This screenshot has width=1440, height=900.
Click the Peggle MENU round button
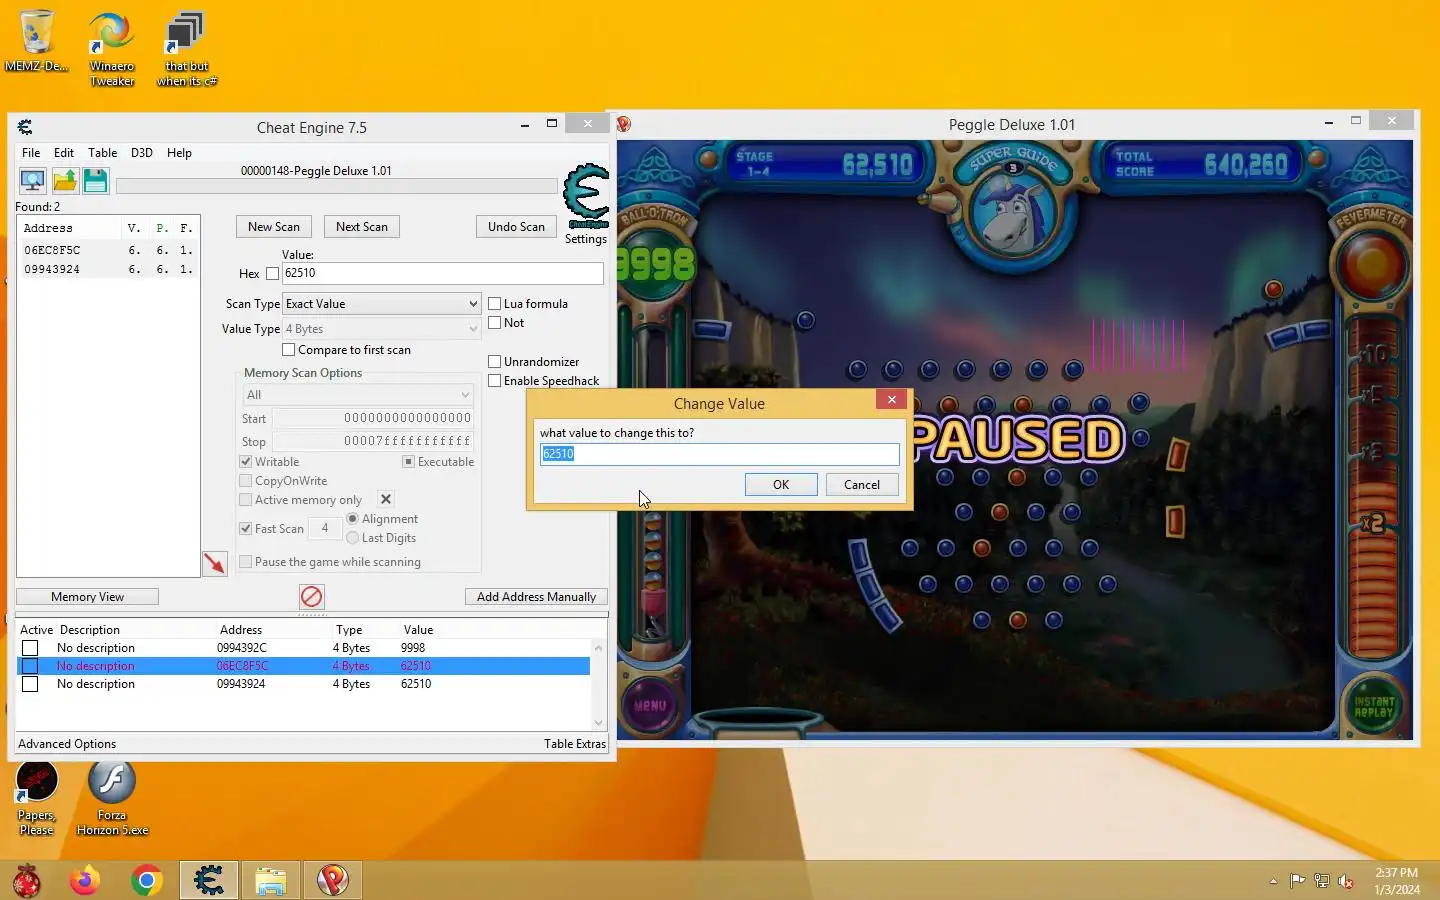click(x=649, y=705)
